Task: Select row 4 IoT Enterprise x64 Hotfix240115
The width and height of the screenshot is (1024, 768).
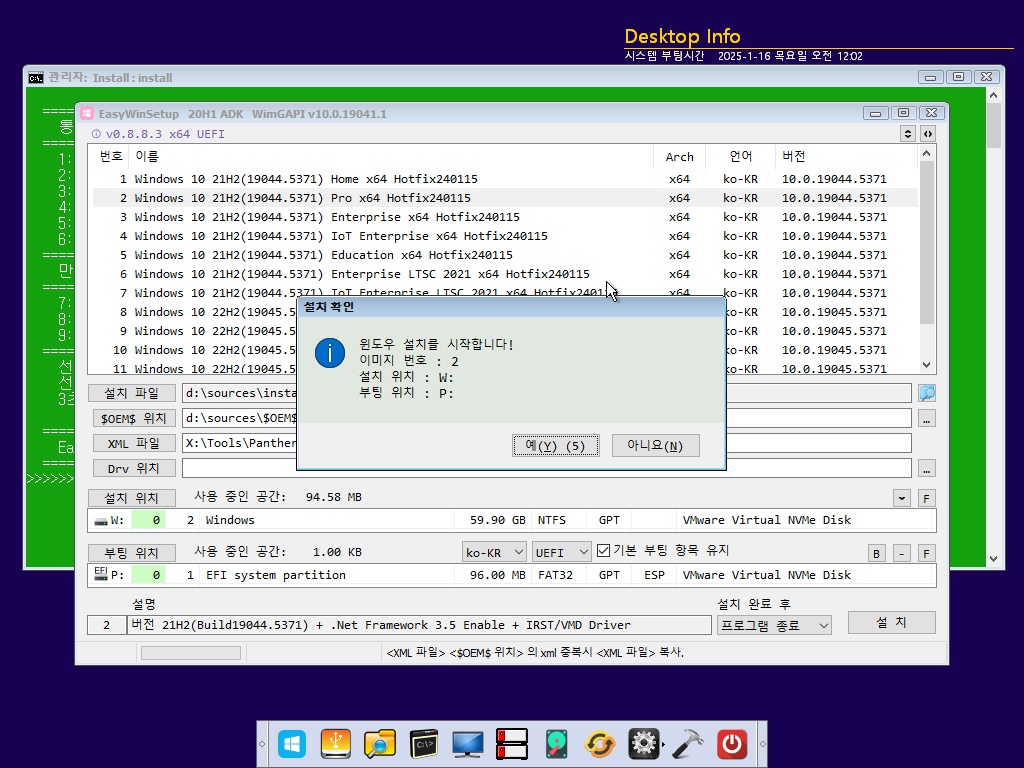Action: pyautogui.click(x=505, y=236)
